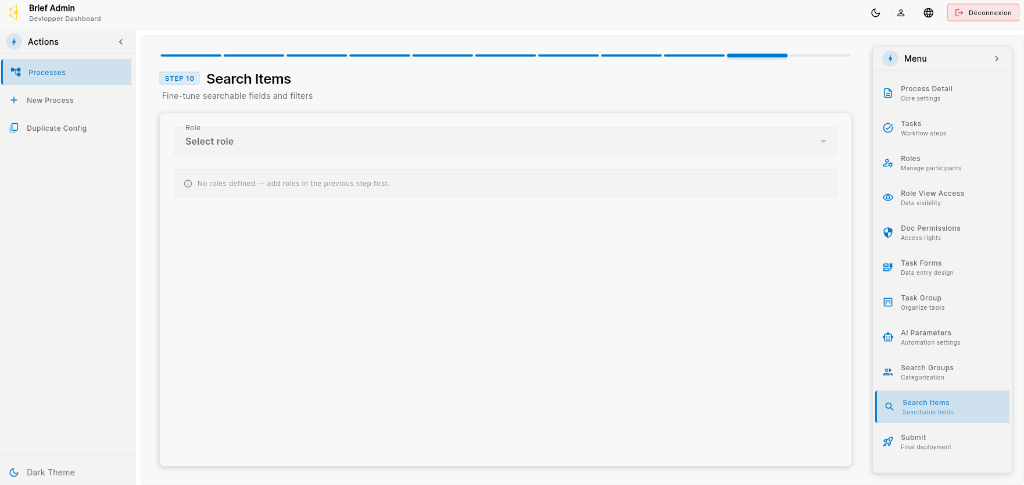The height and width of the screenshot is (485, 1024).
Task: Click the Duplicate Config copy icon
Action: pos(14,128)
